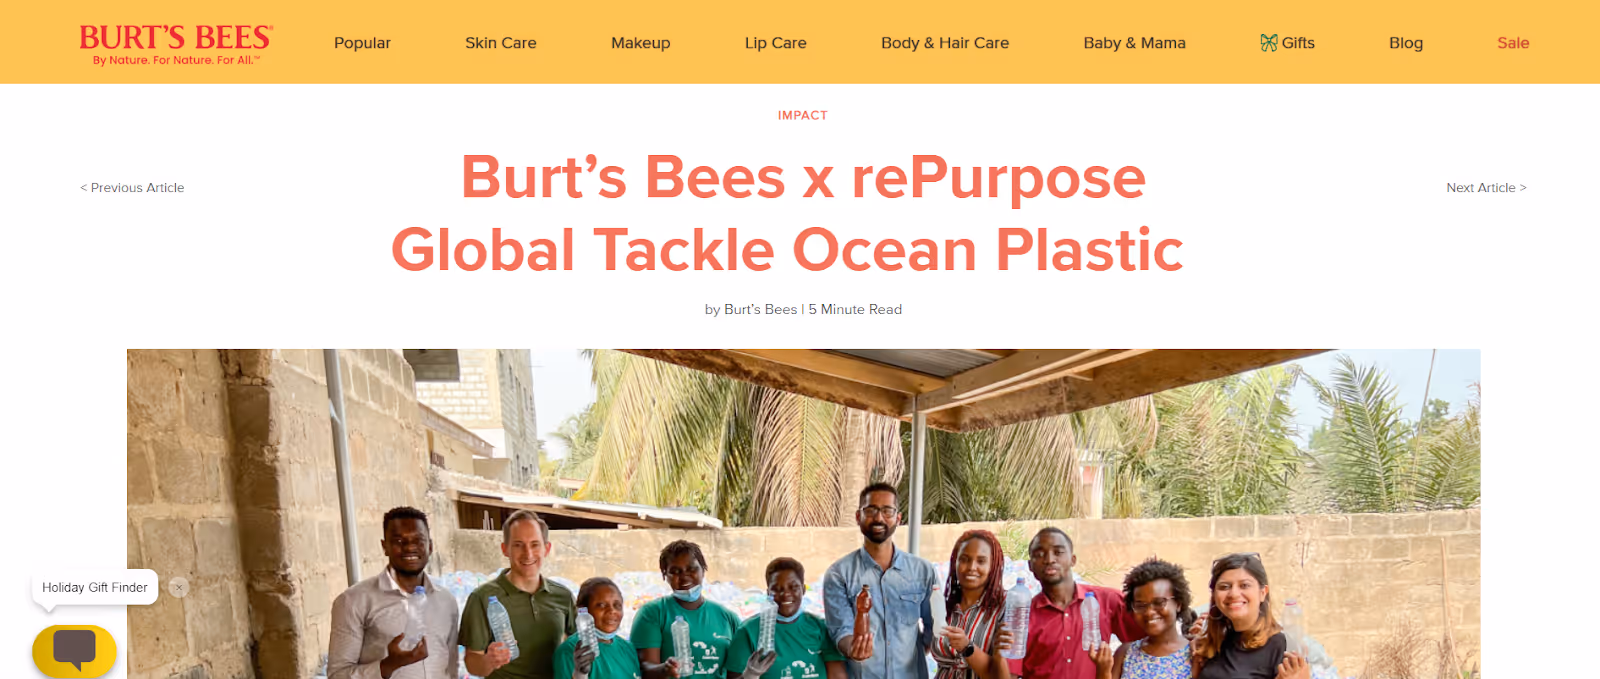The height and width of the screenshot is (679, 1600).
Task: Dismiss the Holiday Gift Finder popup
Action: [179, 587]
